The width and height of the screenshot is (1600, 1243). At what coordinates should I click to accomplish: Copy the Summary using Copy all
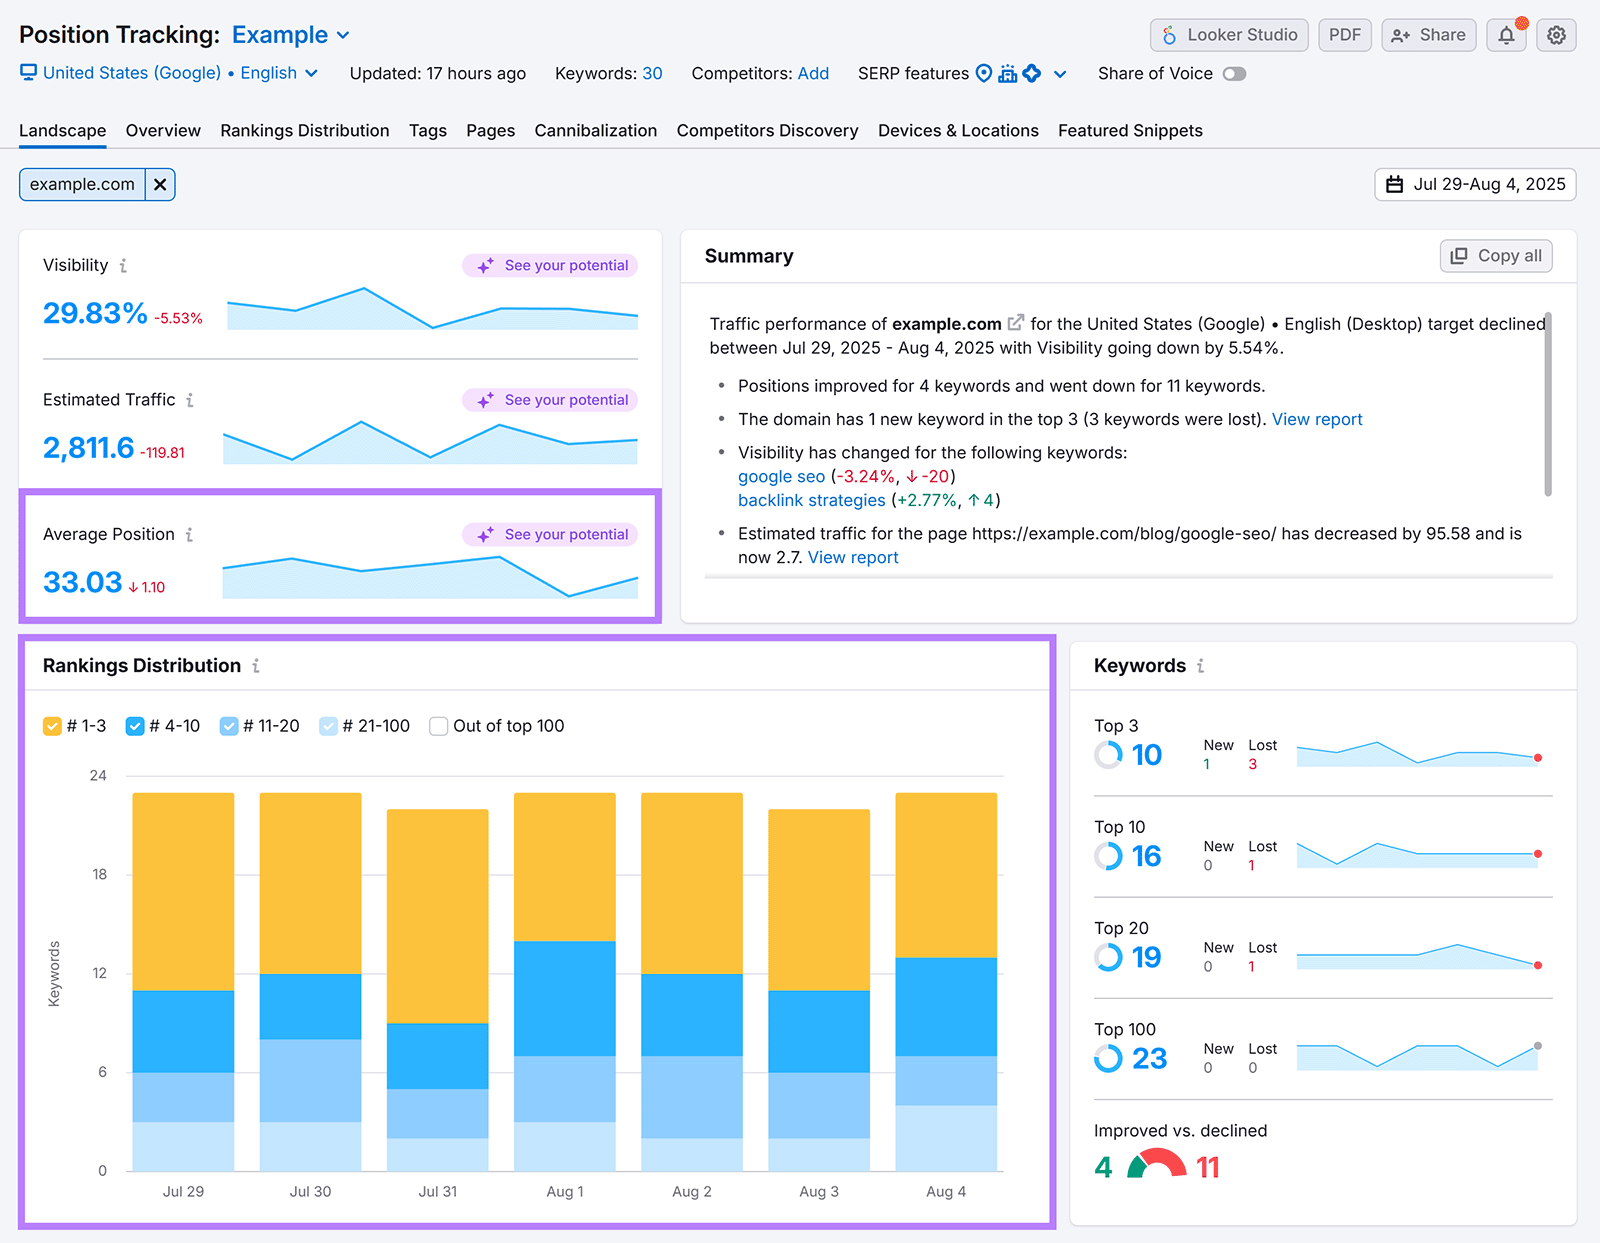1495,256
